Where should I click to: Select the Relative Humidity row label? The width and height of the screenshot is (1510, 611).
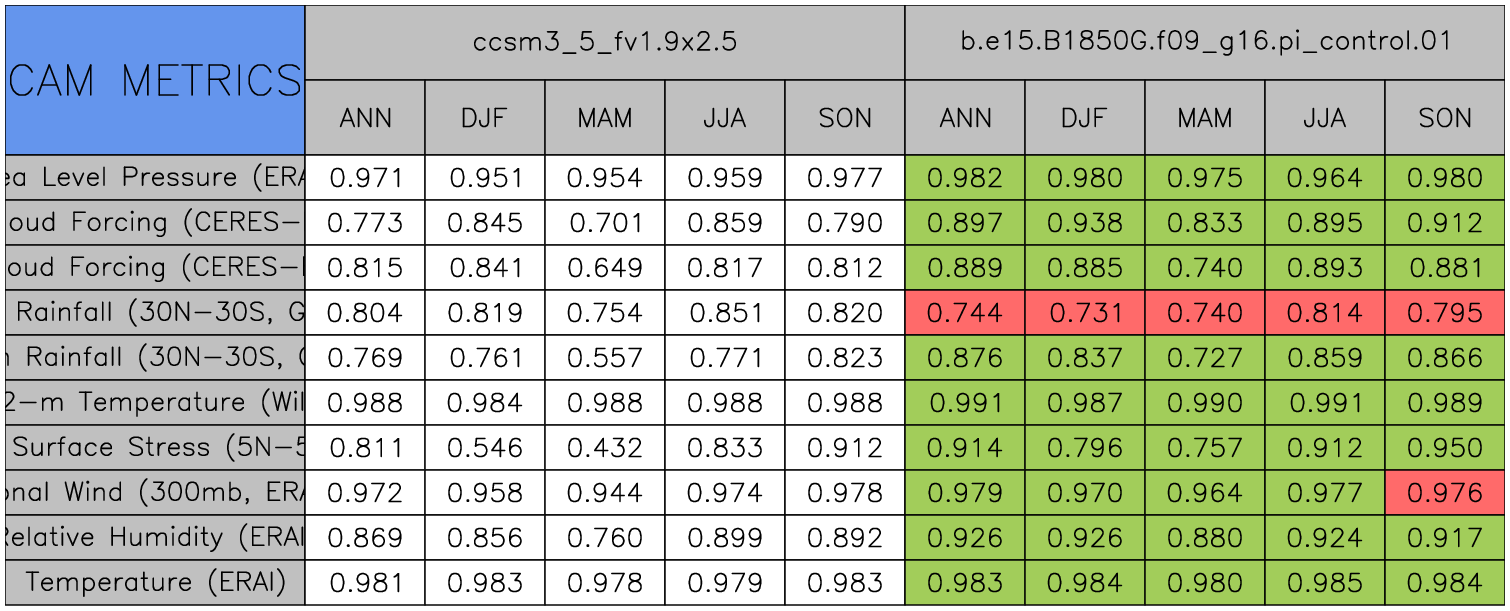[155, 537]
